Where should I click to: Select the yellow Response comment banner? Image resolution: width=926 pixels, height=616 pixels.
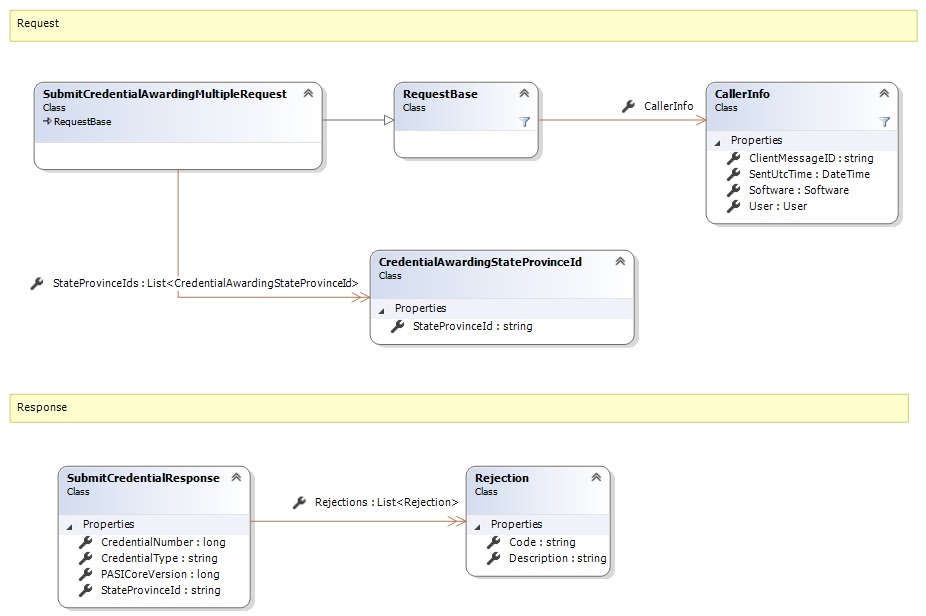[459, 408]
